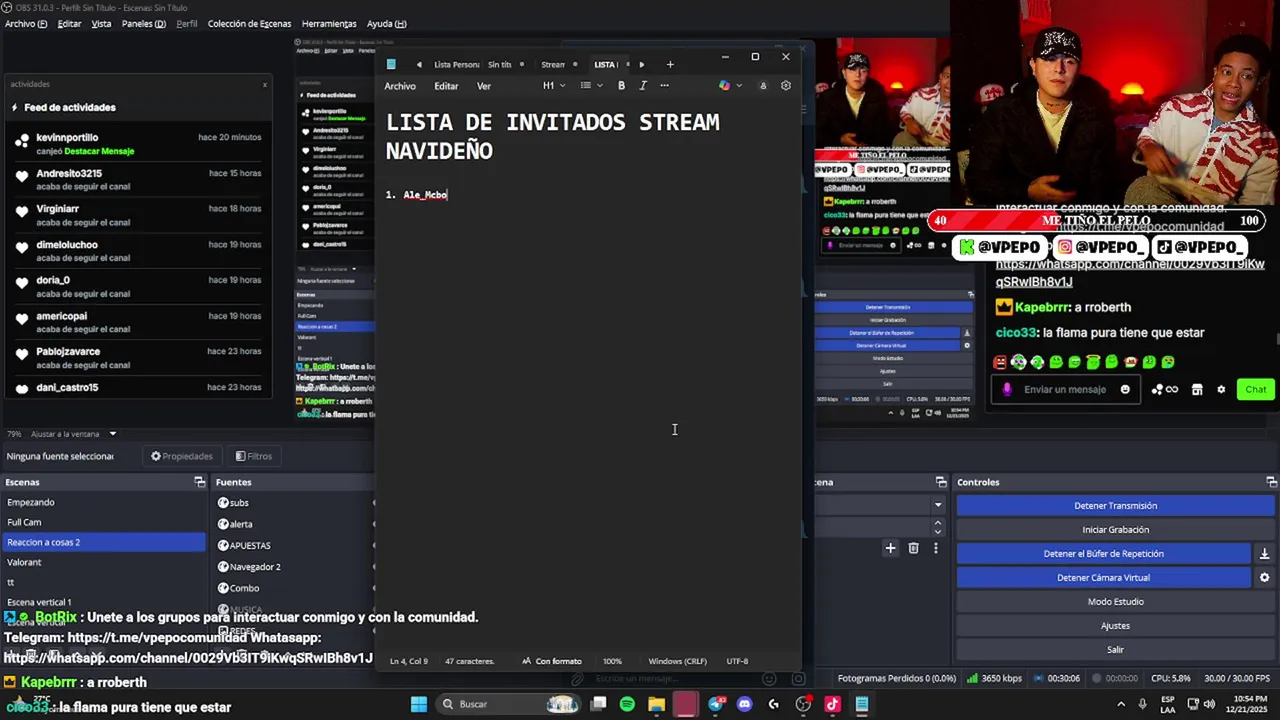
Task: Click Iniciar Grabación button
Action: [1115, 530]
